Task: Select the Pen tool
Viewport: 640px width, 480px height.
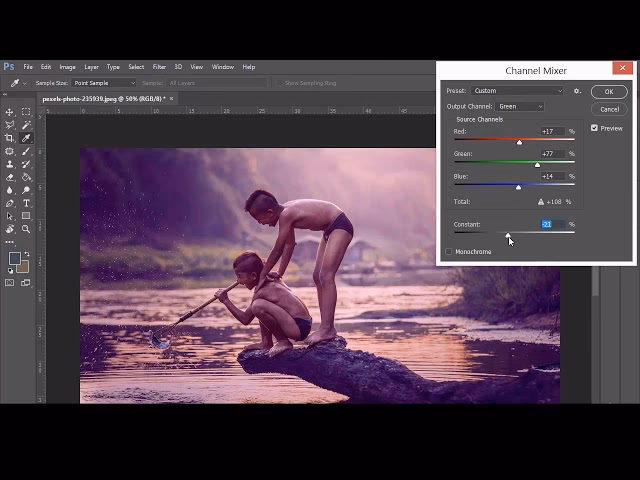Action: 9,203
